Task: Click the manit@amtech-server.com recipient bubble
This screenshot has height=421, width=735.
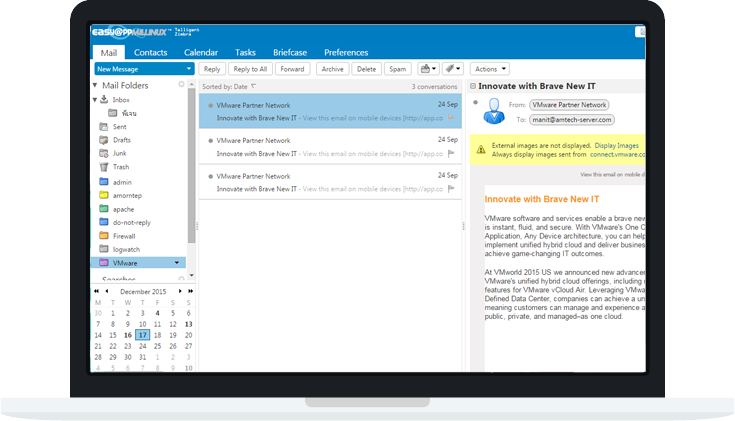Action: coord(571,120)
